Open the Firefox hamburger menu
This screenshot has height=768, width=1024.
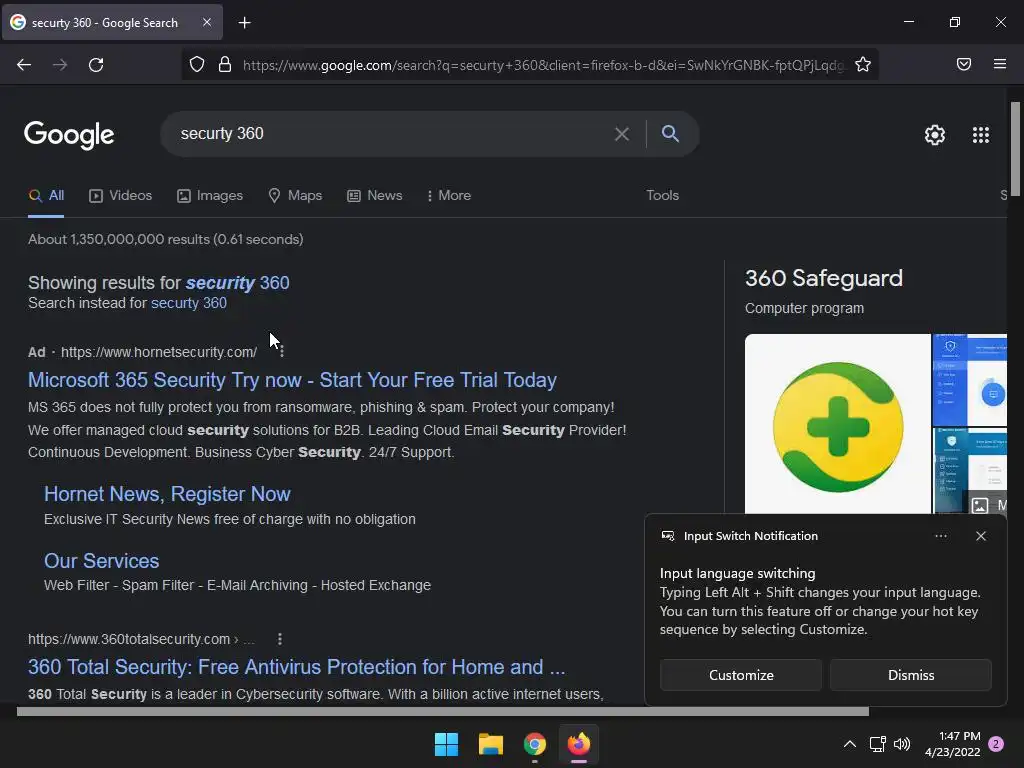[999, 64]
